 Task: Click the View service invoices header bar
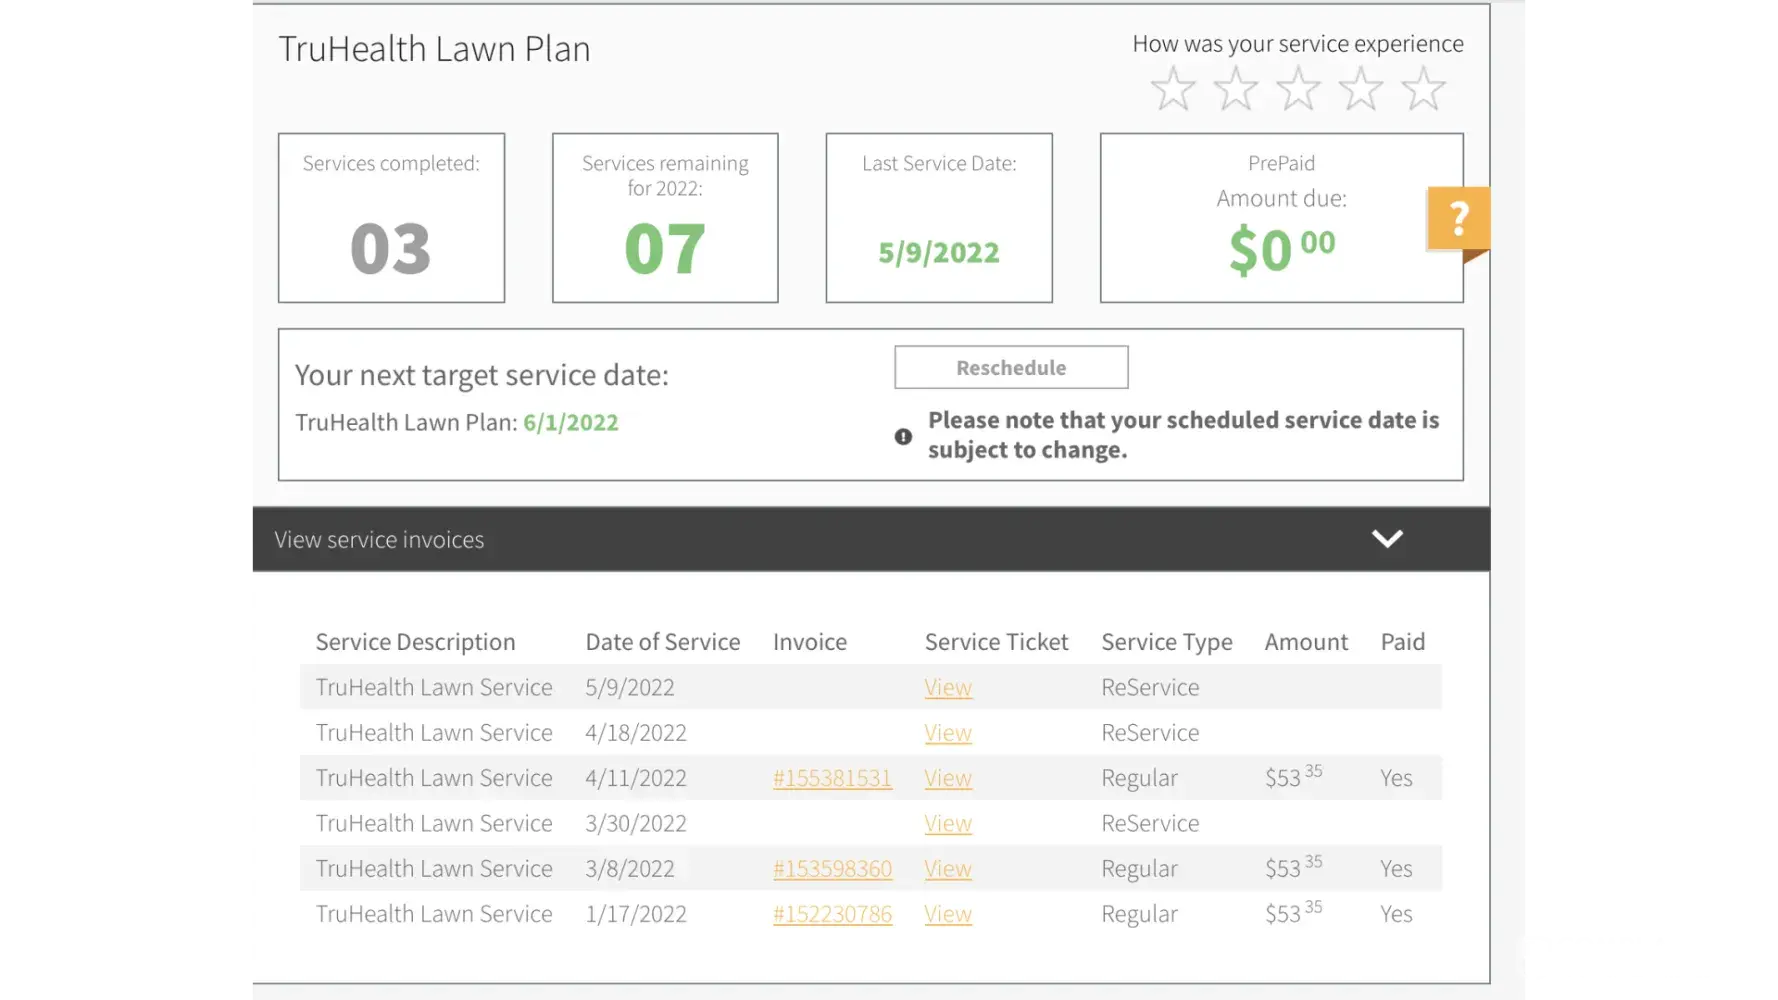(x=800, y=539)
